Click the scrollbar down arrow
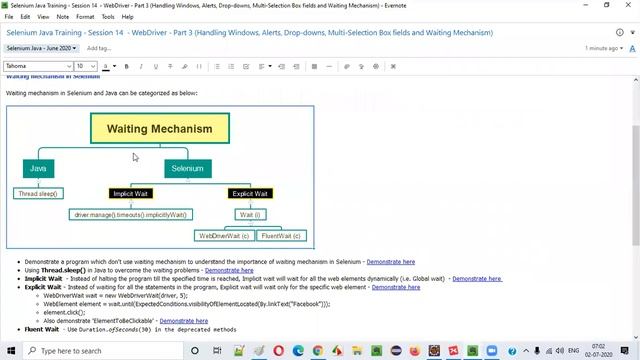640x360 pixels. pyautogui.click(x=636, y=337)
